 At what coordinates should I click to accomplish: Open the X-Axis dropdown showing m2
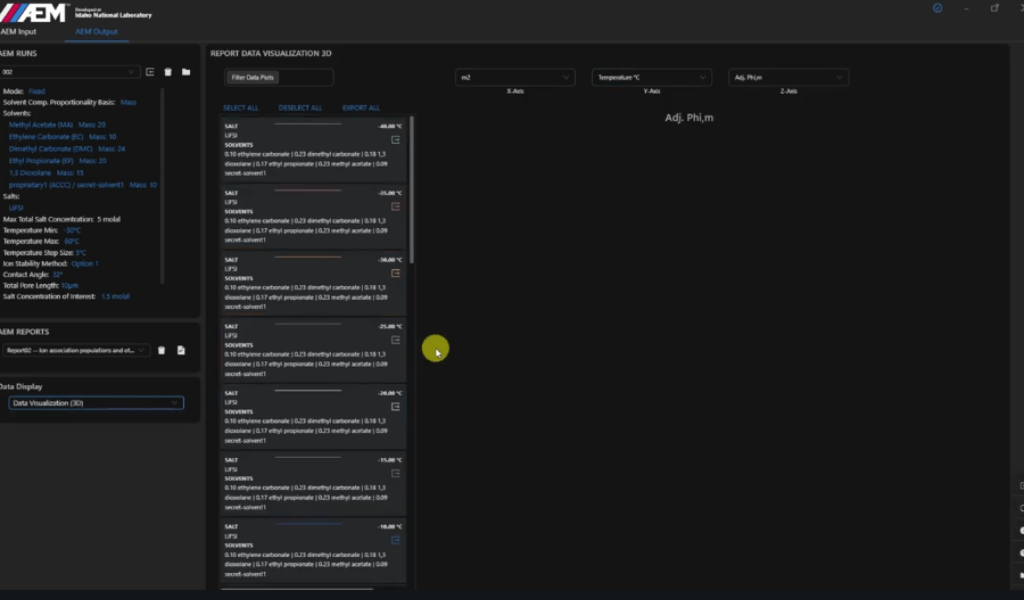click(x=515, y=77)
